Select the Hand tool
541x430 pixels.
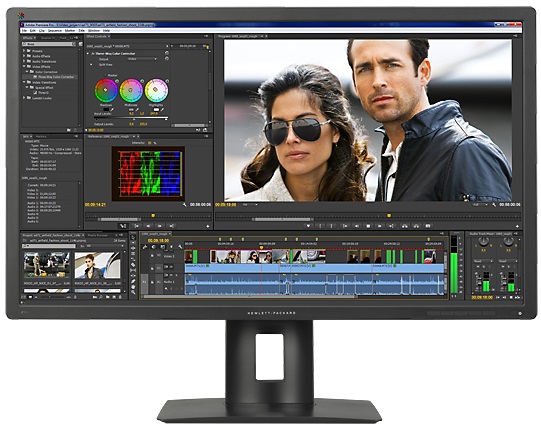pos(133,286)
